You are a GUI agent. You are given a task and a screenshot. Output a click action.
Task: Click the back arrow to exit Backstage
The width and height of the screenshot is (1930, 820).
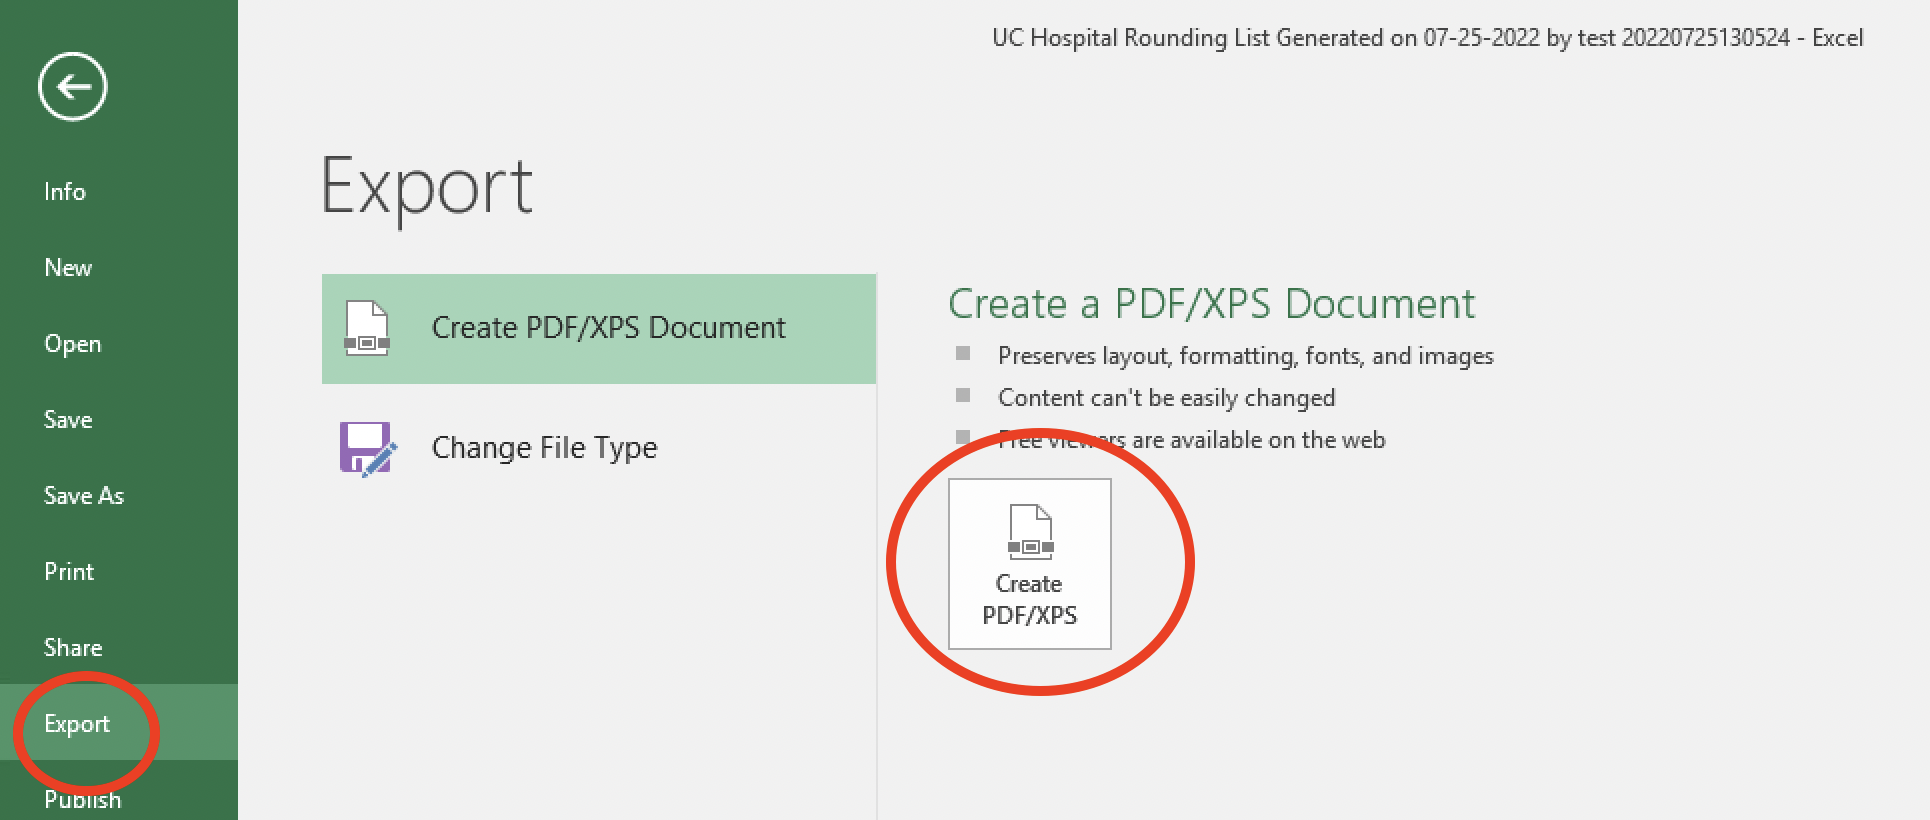pos(73,87)
